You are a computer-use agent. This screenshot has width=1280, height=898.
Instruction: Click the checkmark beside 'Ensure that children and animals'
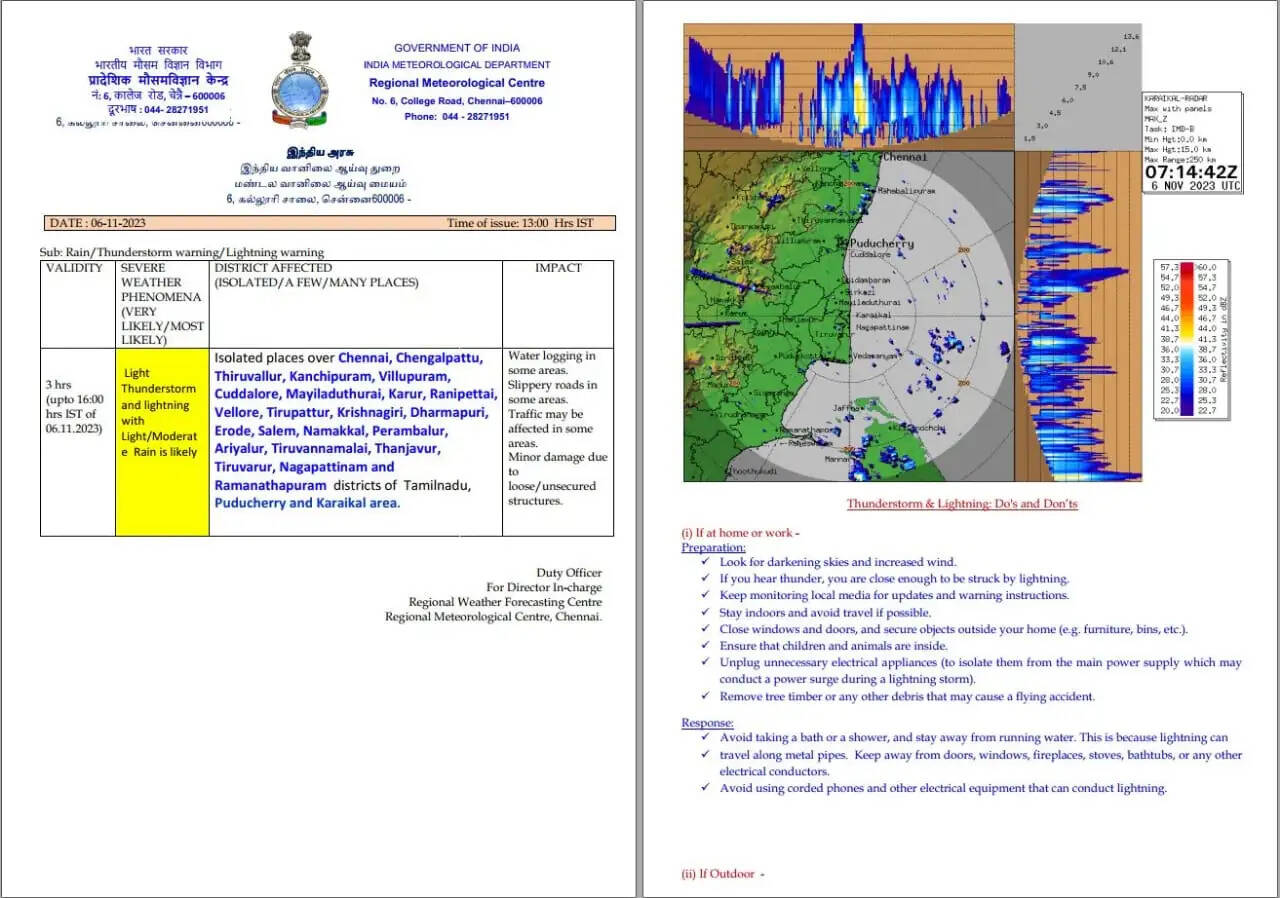tap(706, 646)
